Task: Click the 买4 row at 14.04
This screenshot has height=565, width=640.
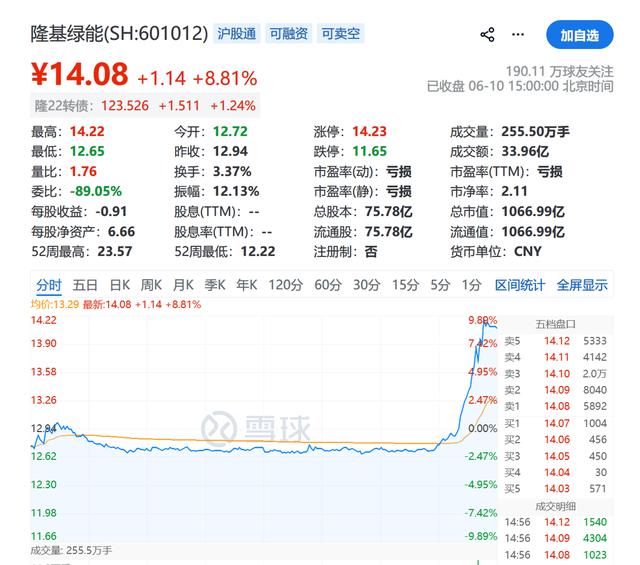Action: (x=556, y=472)
